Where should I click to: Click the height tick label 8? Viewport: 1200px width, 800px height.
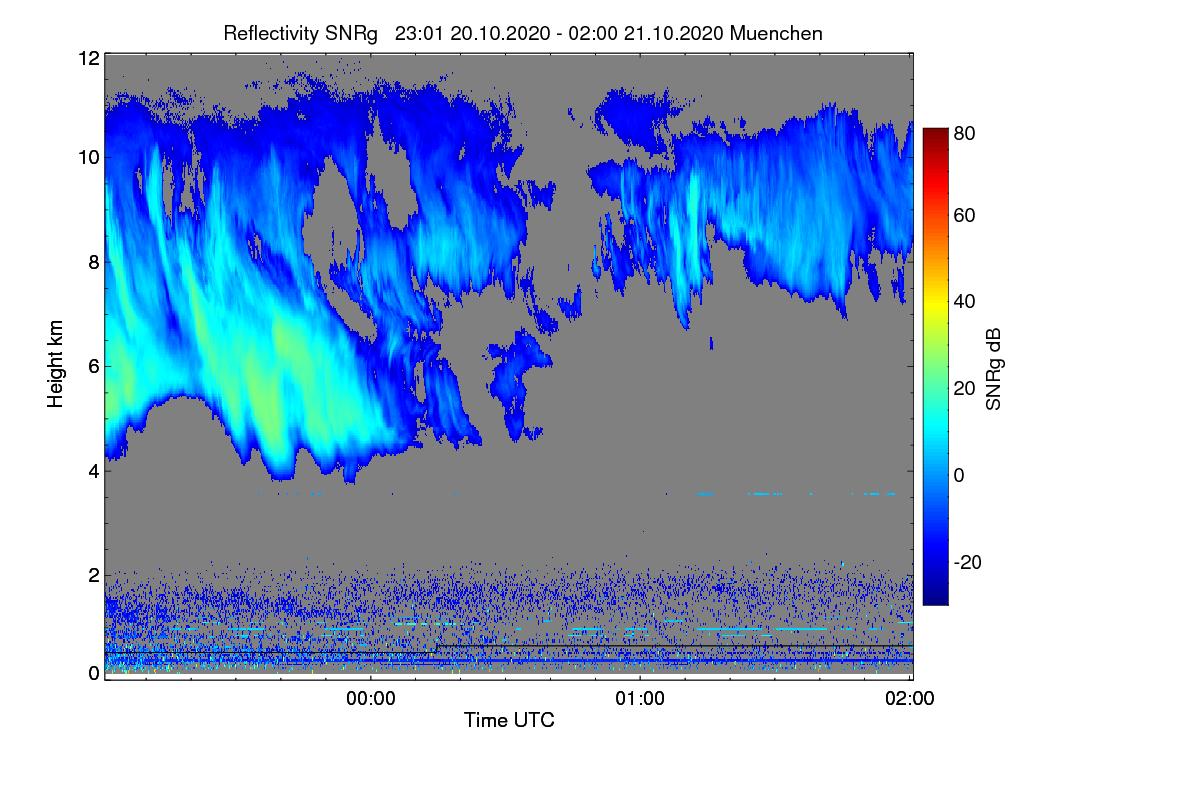93,262
